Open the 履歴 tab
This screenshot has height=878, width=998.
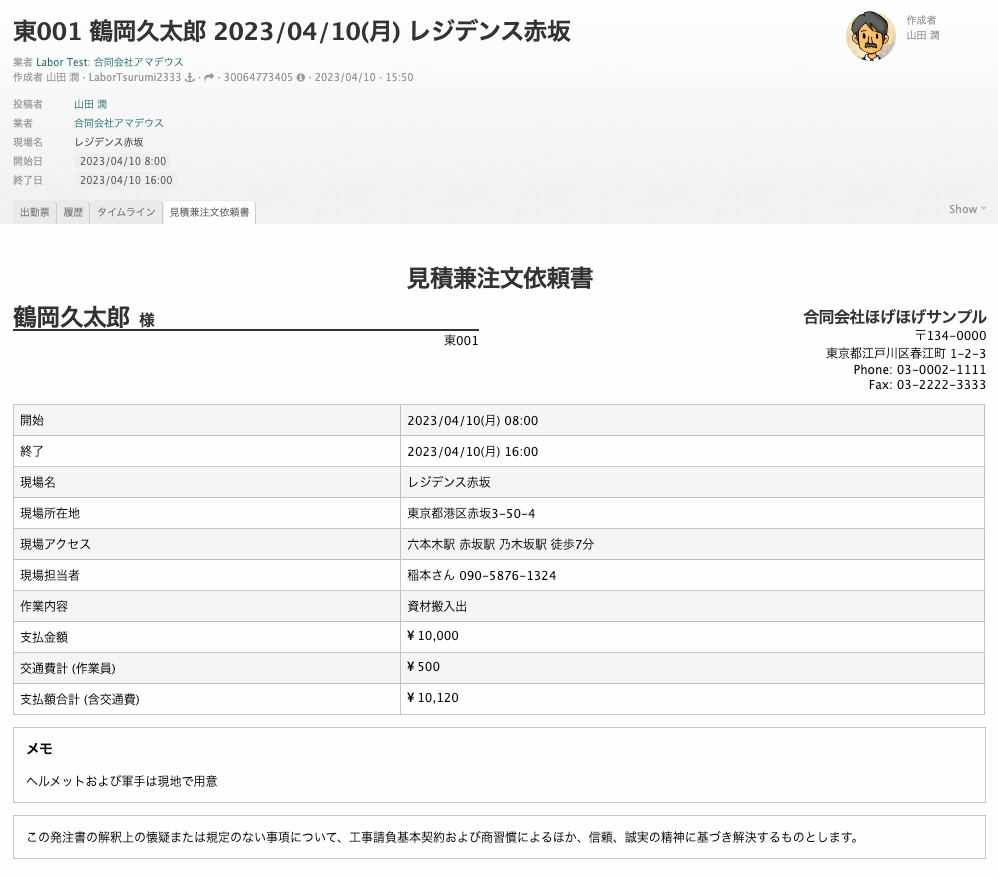pyautogui.click(x=73, y=212)
